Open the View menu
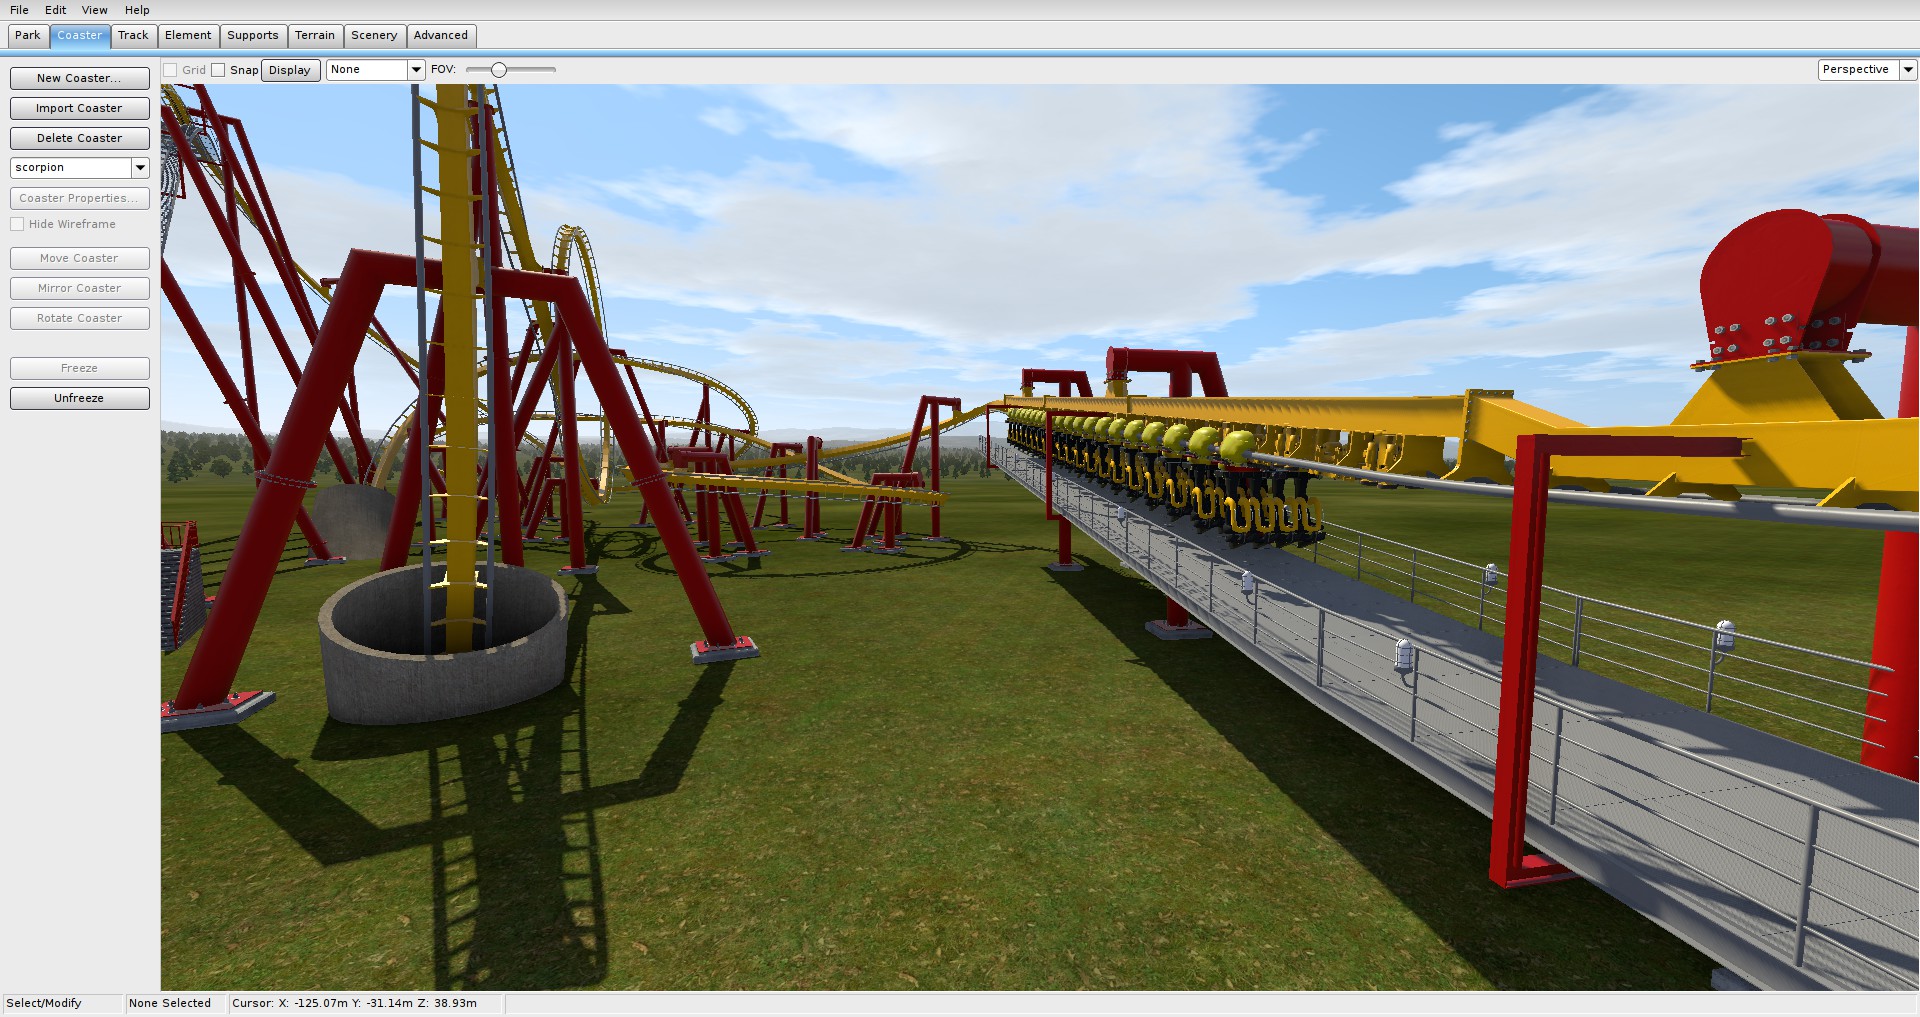Viewport: 1920px width, 1017px height. coord(95,10)
